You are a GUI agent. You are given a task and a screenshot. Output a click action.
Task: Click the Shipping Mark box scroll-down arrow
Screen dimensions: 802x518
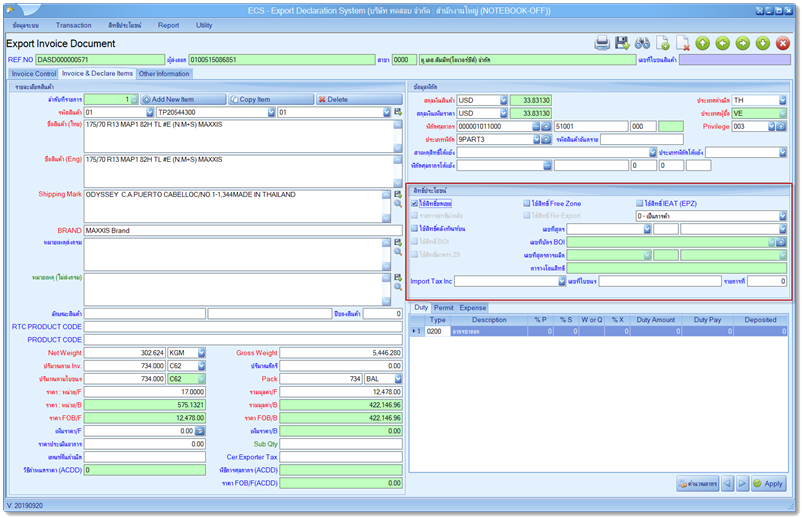pos(386,218)
